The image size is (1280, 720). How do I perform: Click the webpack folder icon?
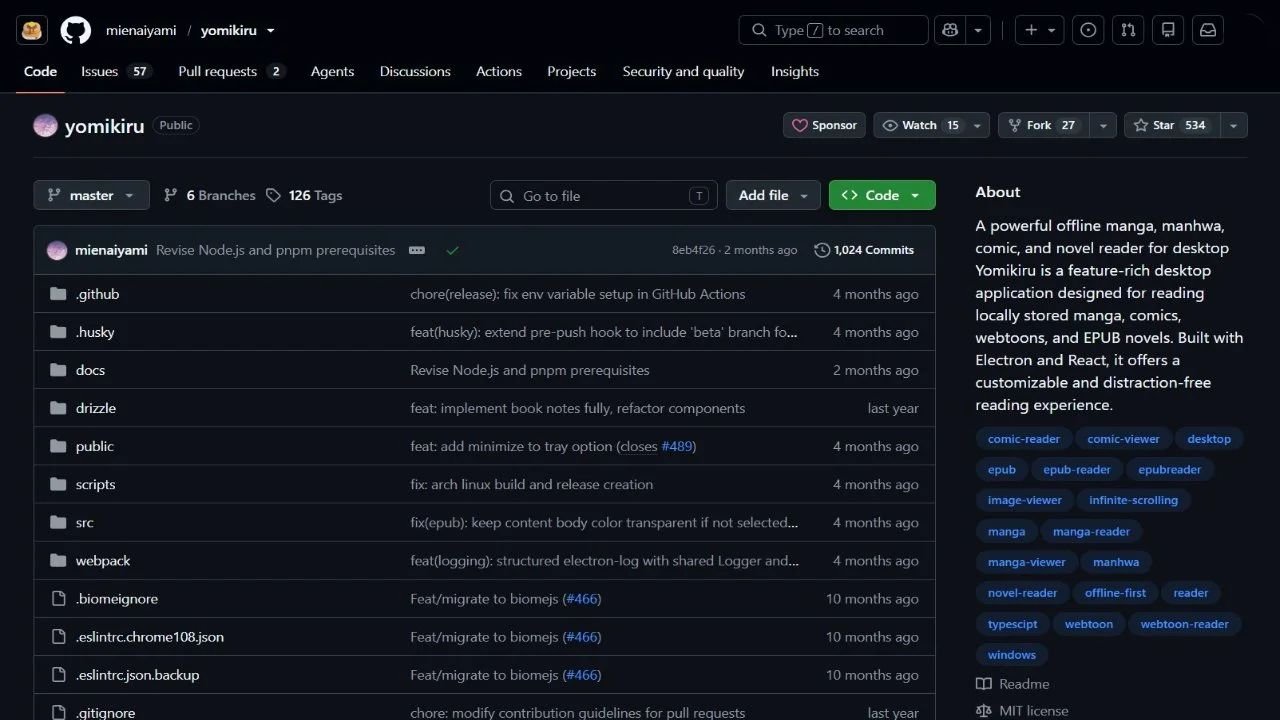pyautogui.click(x=58, y=561)
